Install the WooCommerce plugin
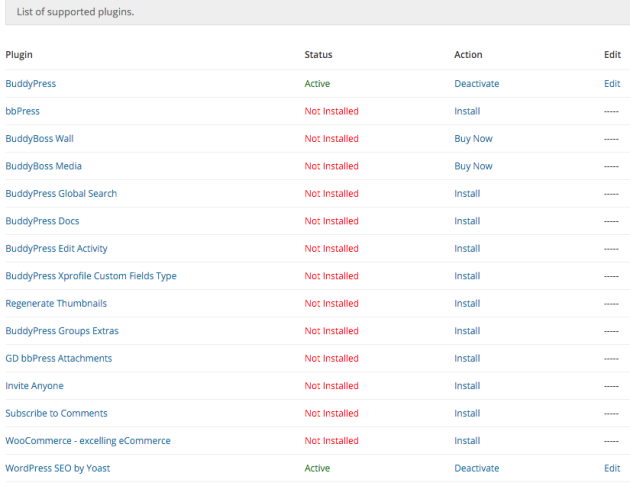This screenshot has width=630, height=486. (467, 441)
